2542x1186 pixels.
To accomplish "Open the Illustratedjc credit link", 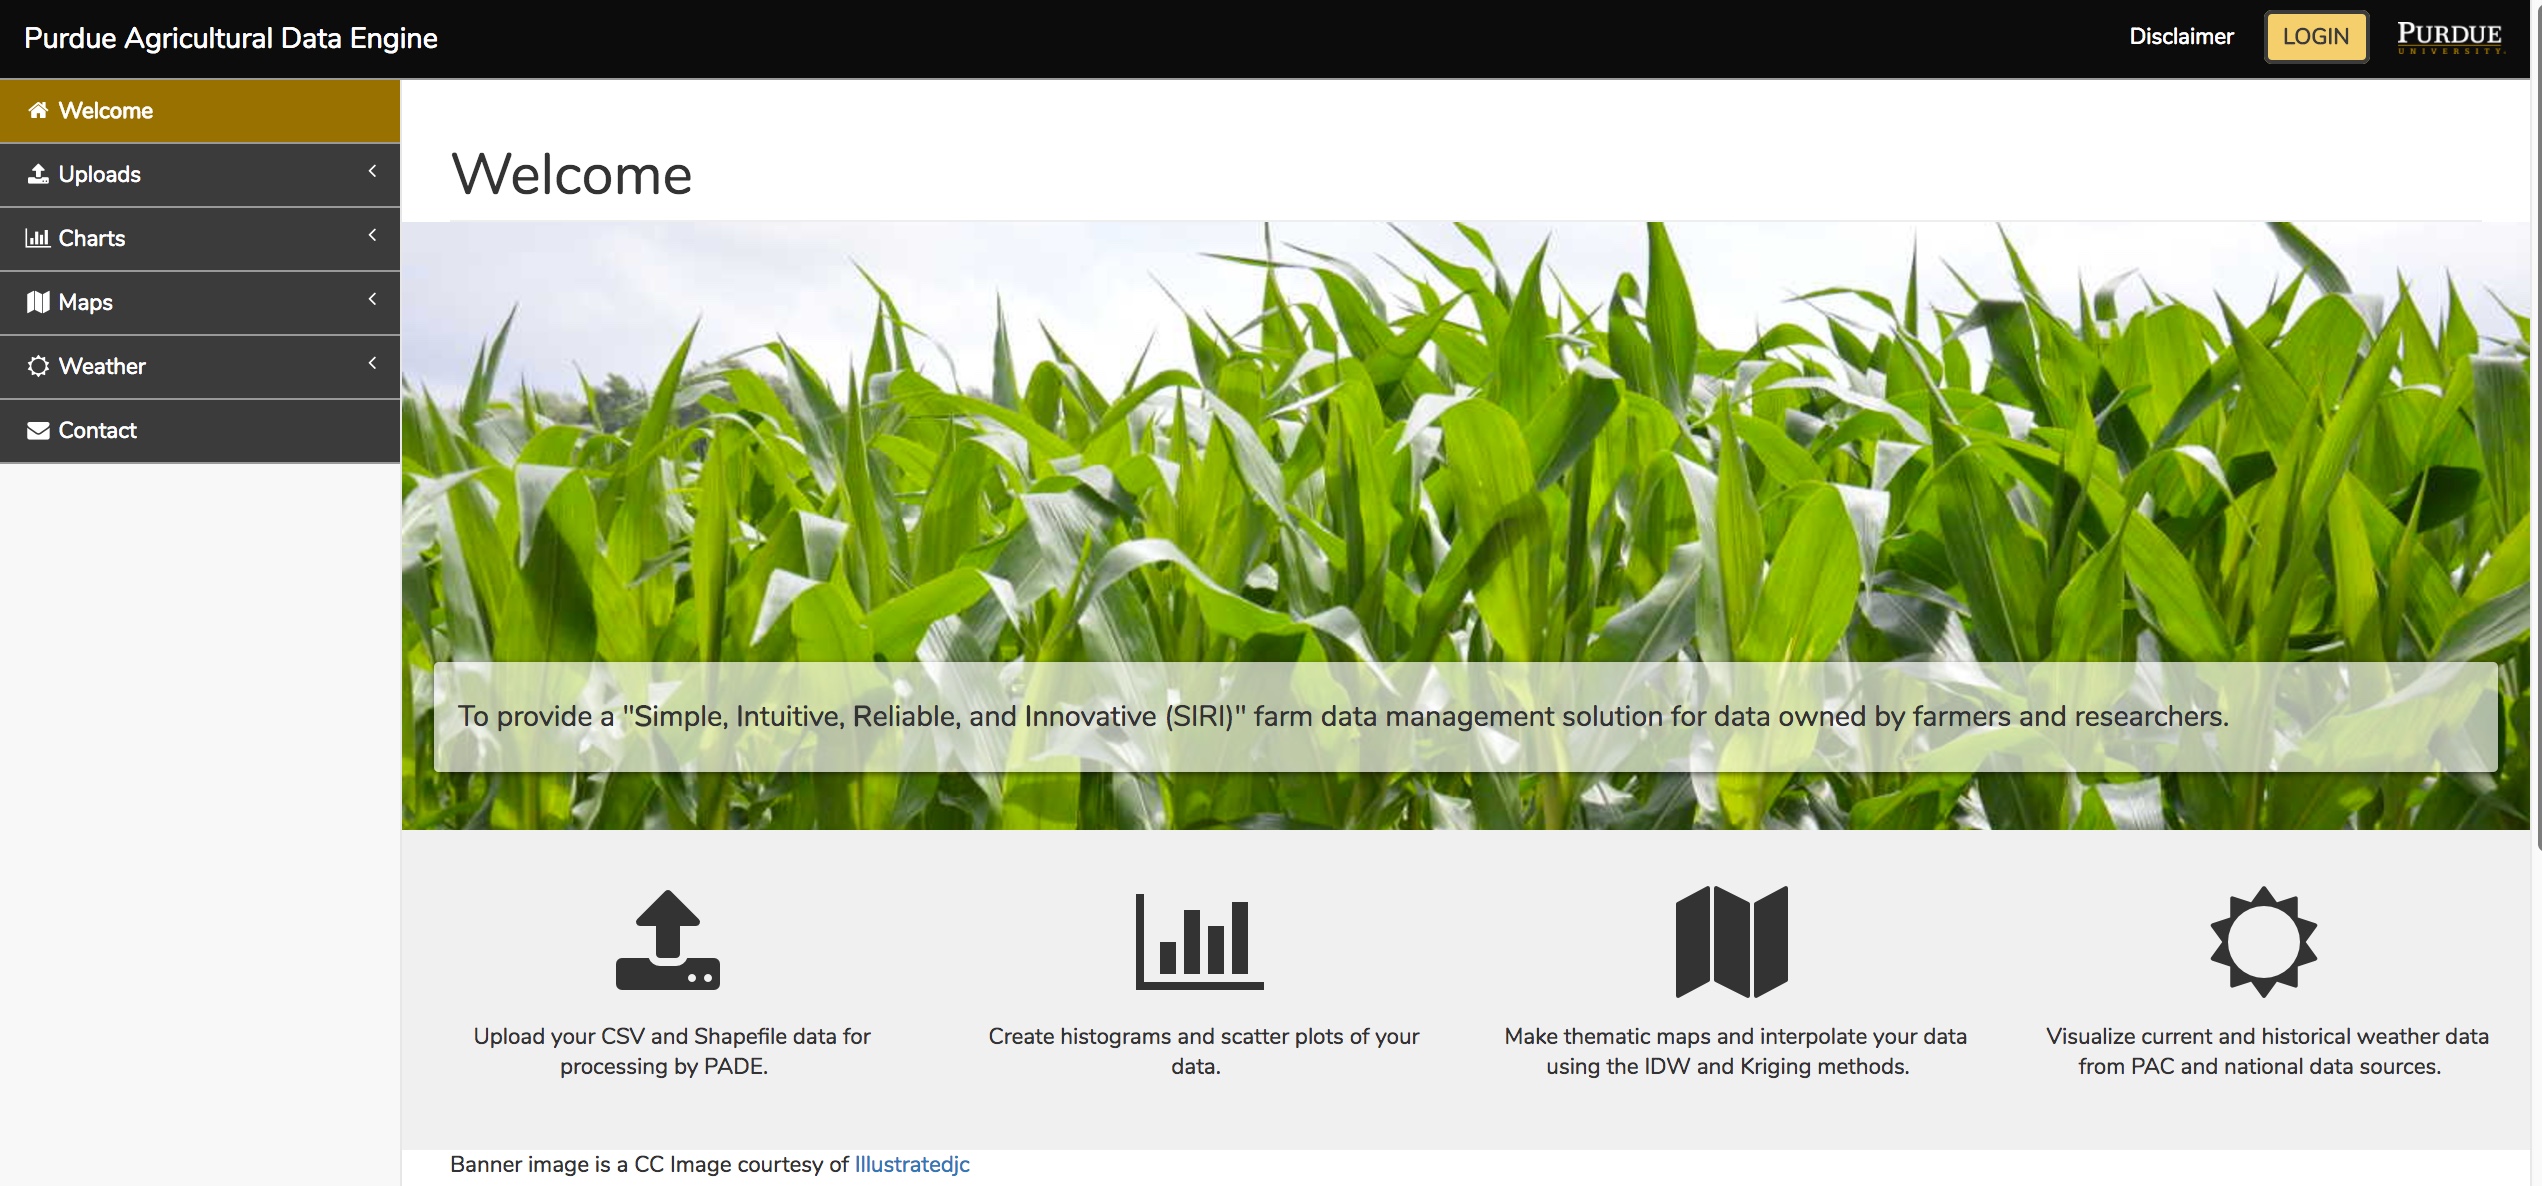I will click(x=912, y=1164).
